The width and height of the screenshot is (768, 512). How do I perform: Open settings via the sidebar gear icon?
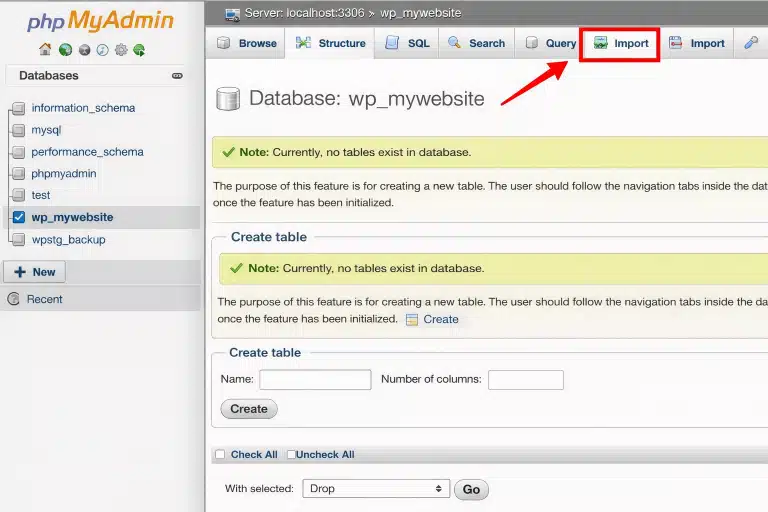121,49
